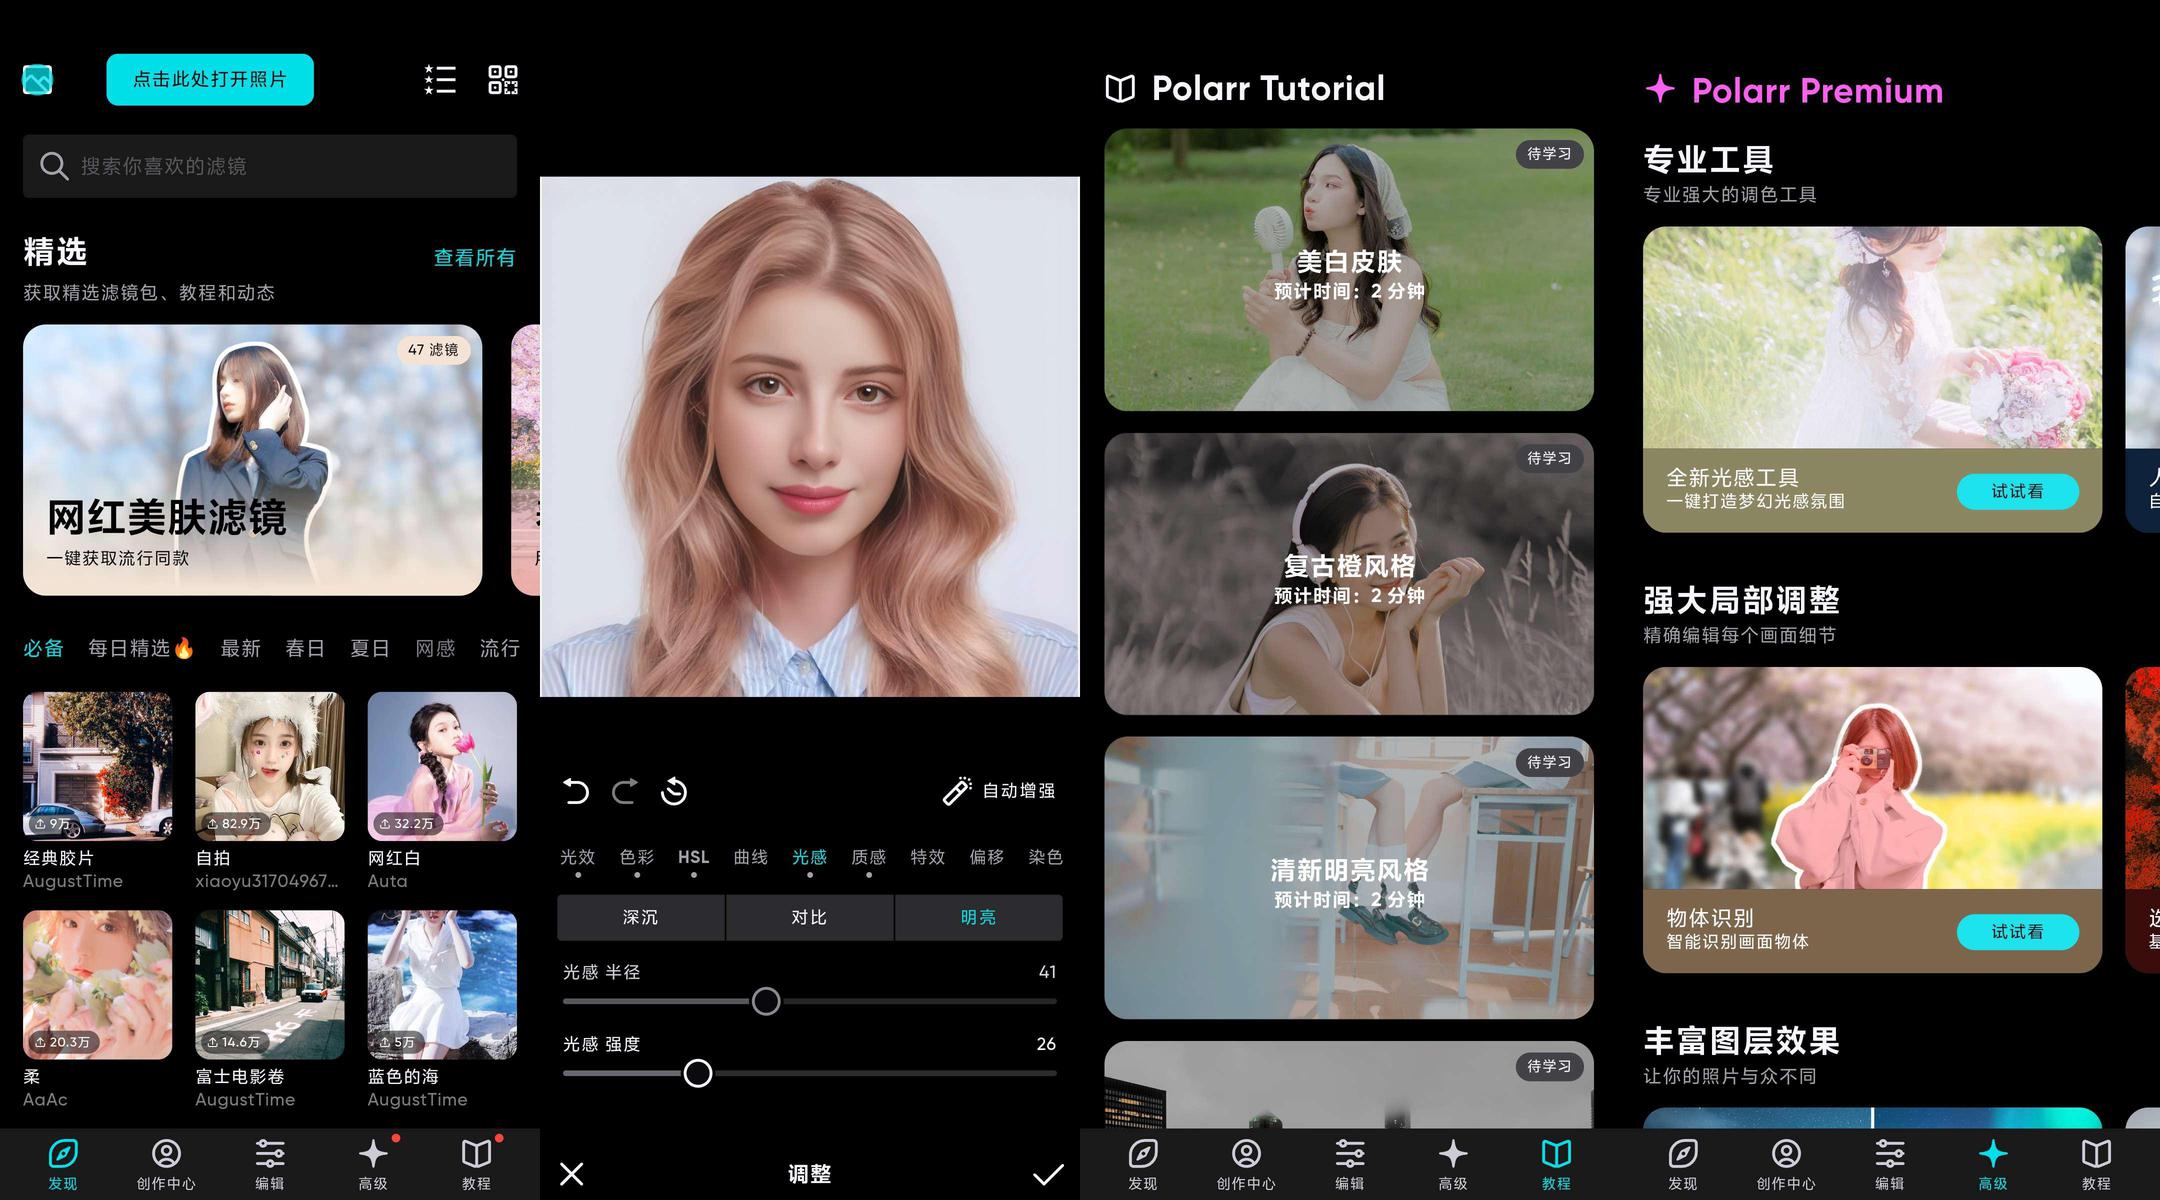The image size is (2160, 1200).
Task: Open the 经典胶片 filter thumbnail
Action: click(x=98, y=766)
